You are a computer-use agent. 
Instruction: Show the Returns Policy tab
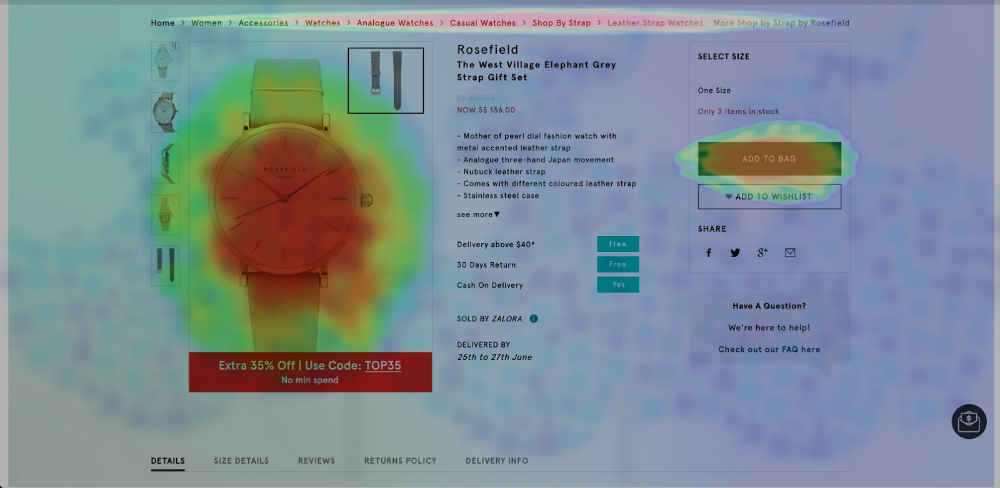click(400, 461)
